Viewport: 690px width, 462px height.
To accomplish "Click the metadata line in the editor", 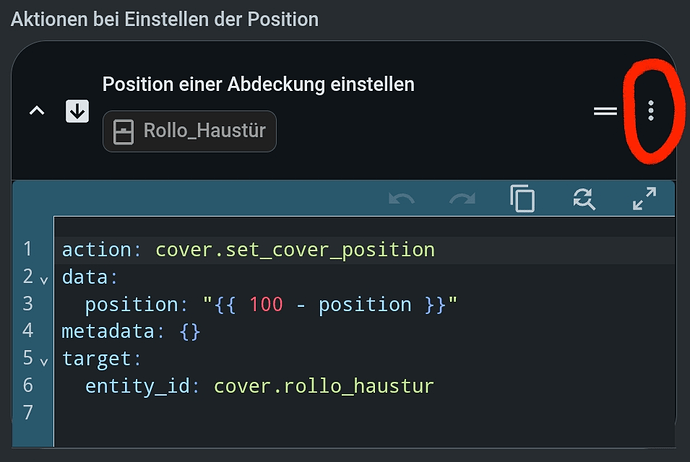I will [x=131, y=331].
